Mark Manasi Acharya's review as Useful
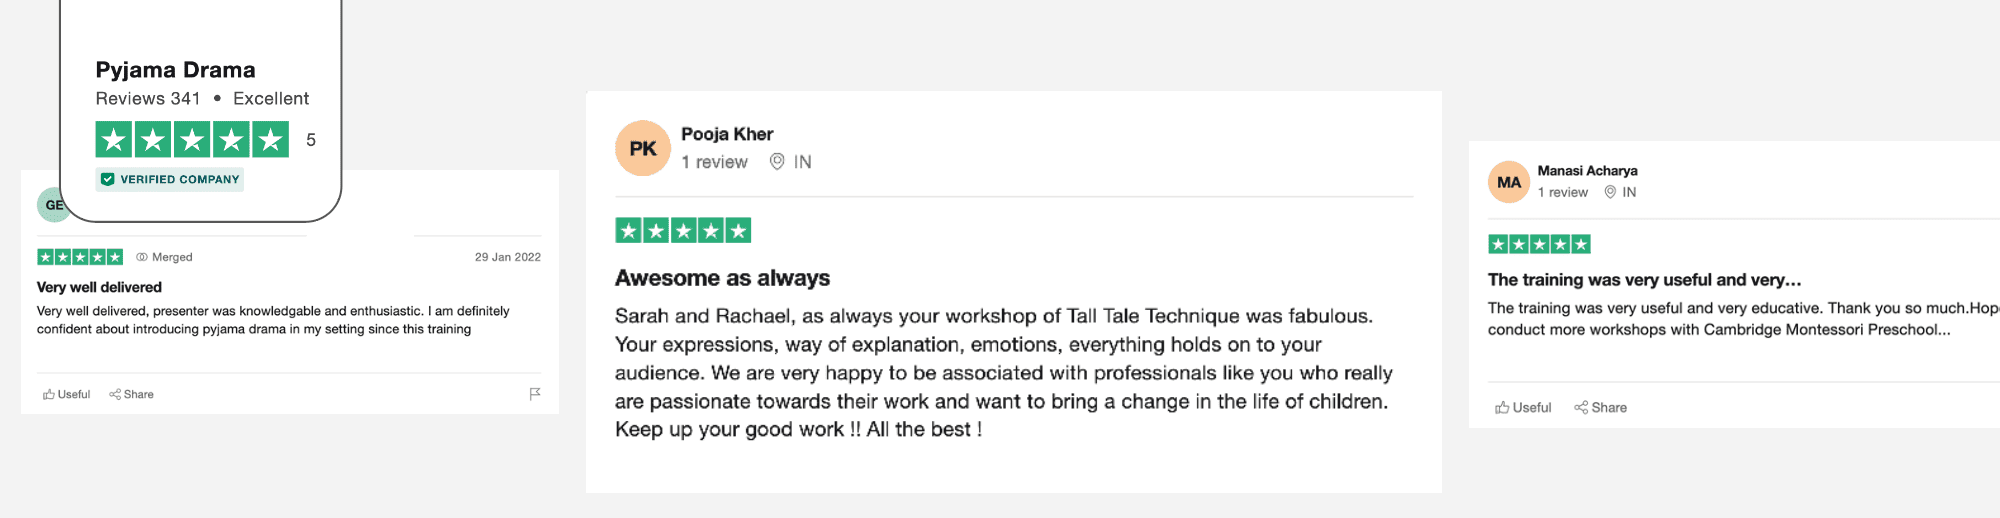This screenshot has width=2000, height=518. [1523, 407]
